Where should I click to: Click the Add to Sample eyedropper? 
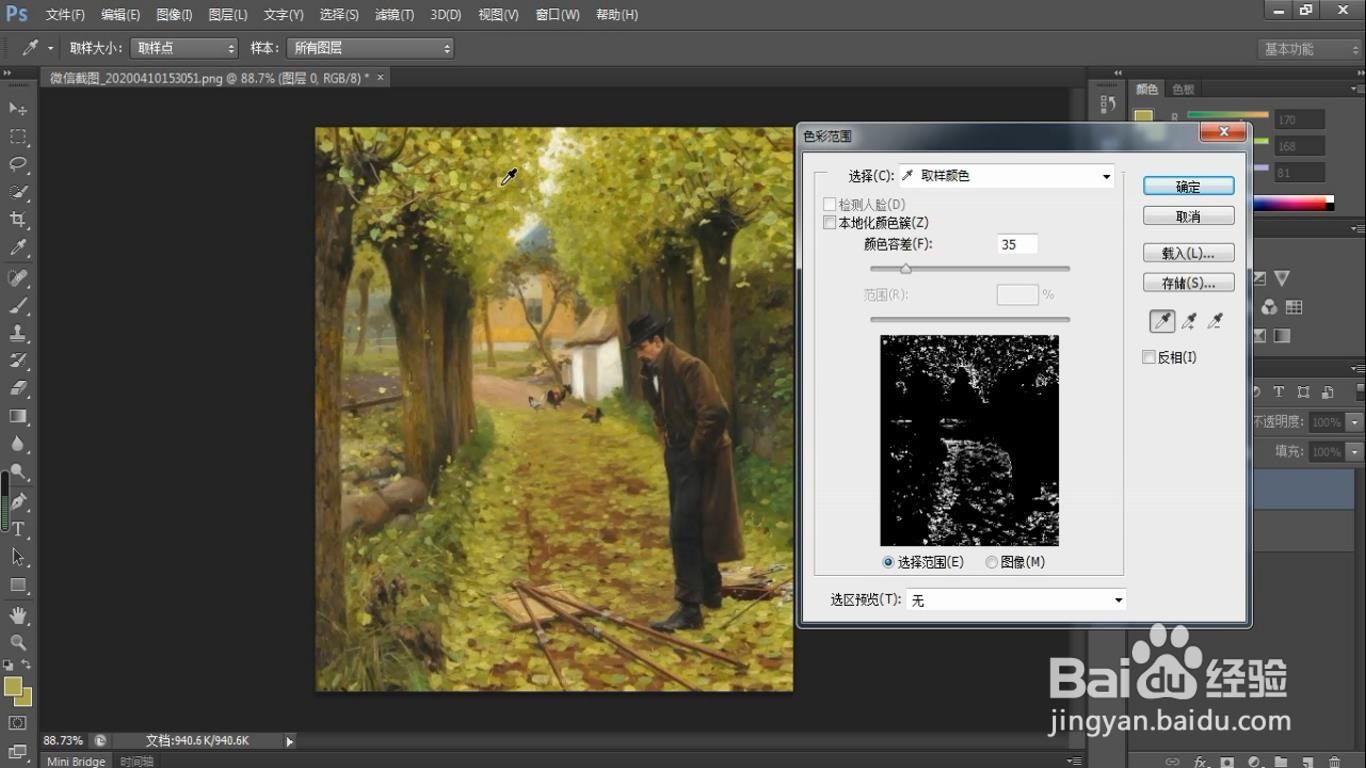tap(1189, 321)
